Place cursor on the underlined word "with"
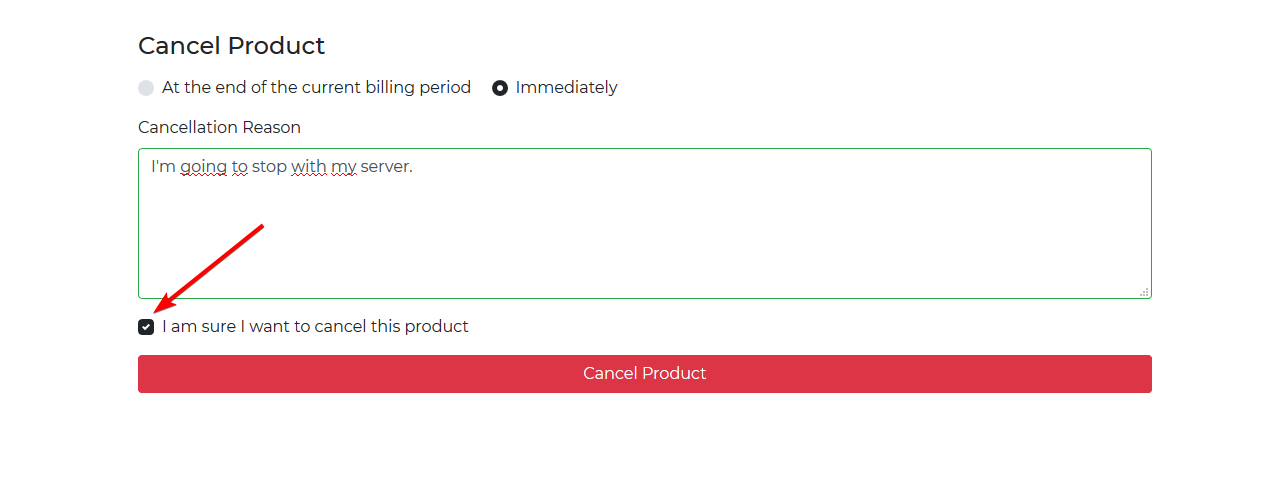1262x481 pixels. tap(308, 167)
